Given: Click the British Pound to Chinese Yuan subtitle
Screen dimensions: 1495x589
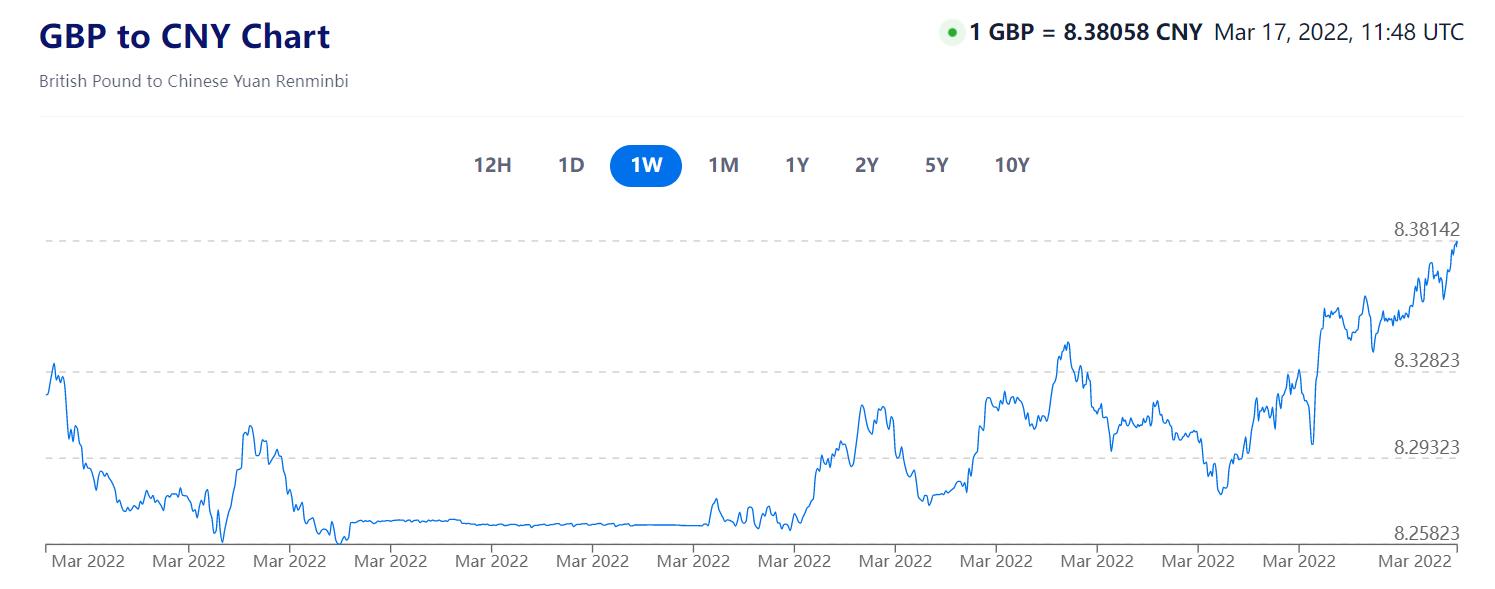Looking at the screenshot, I should [x=194, y=81].
